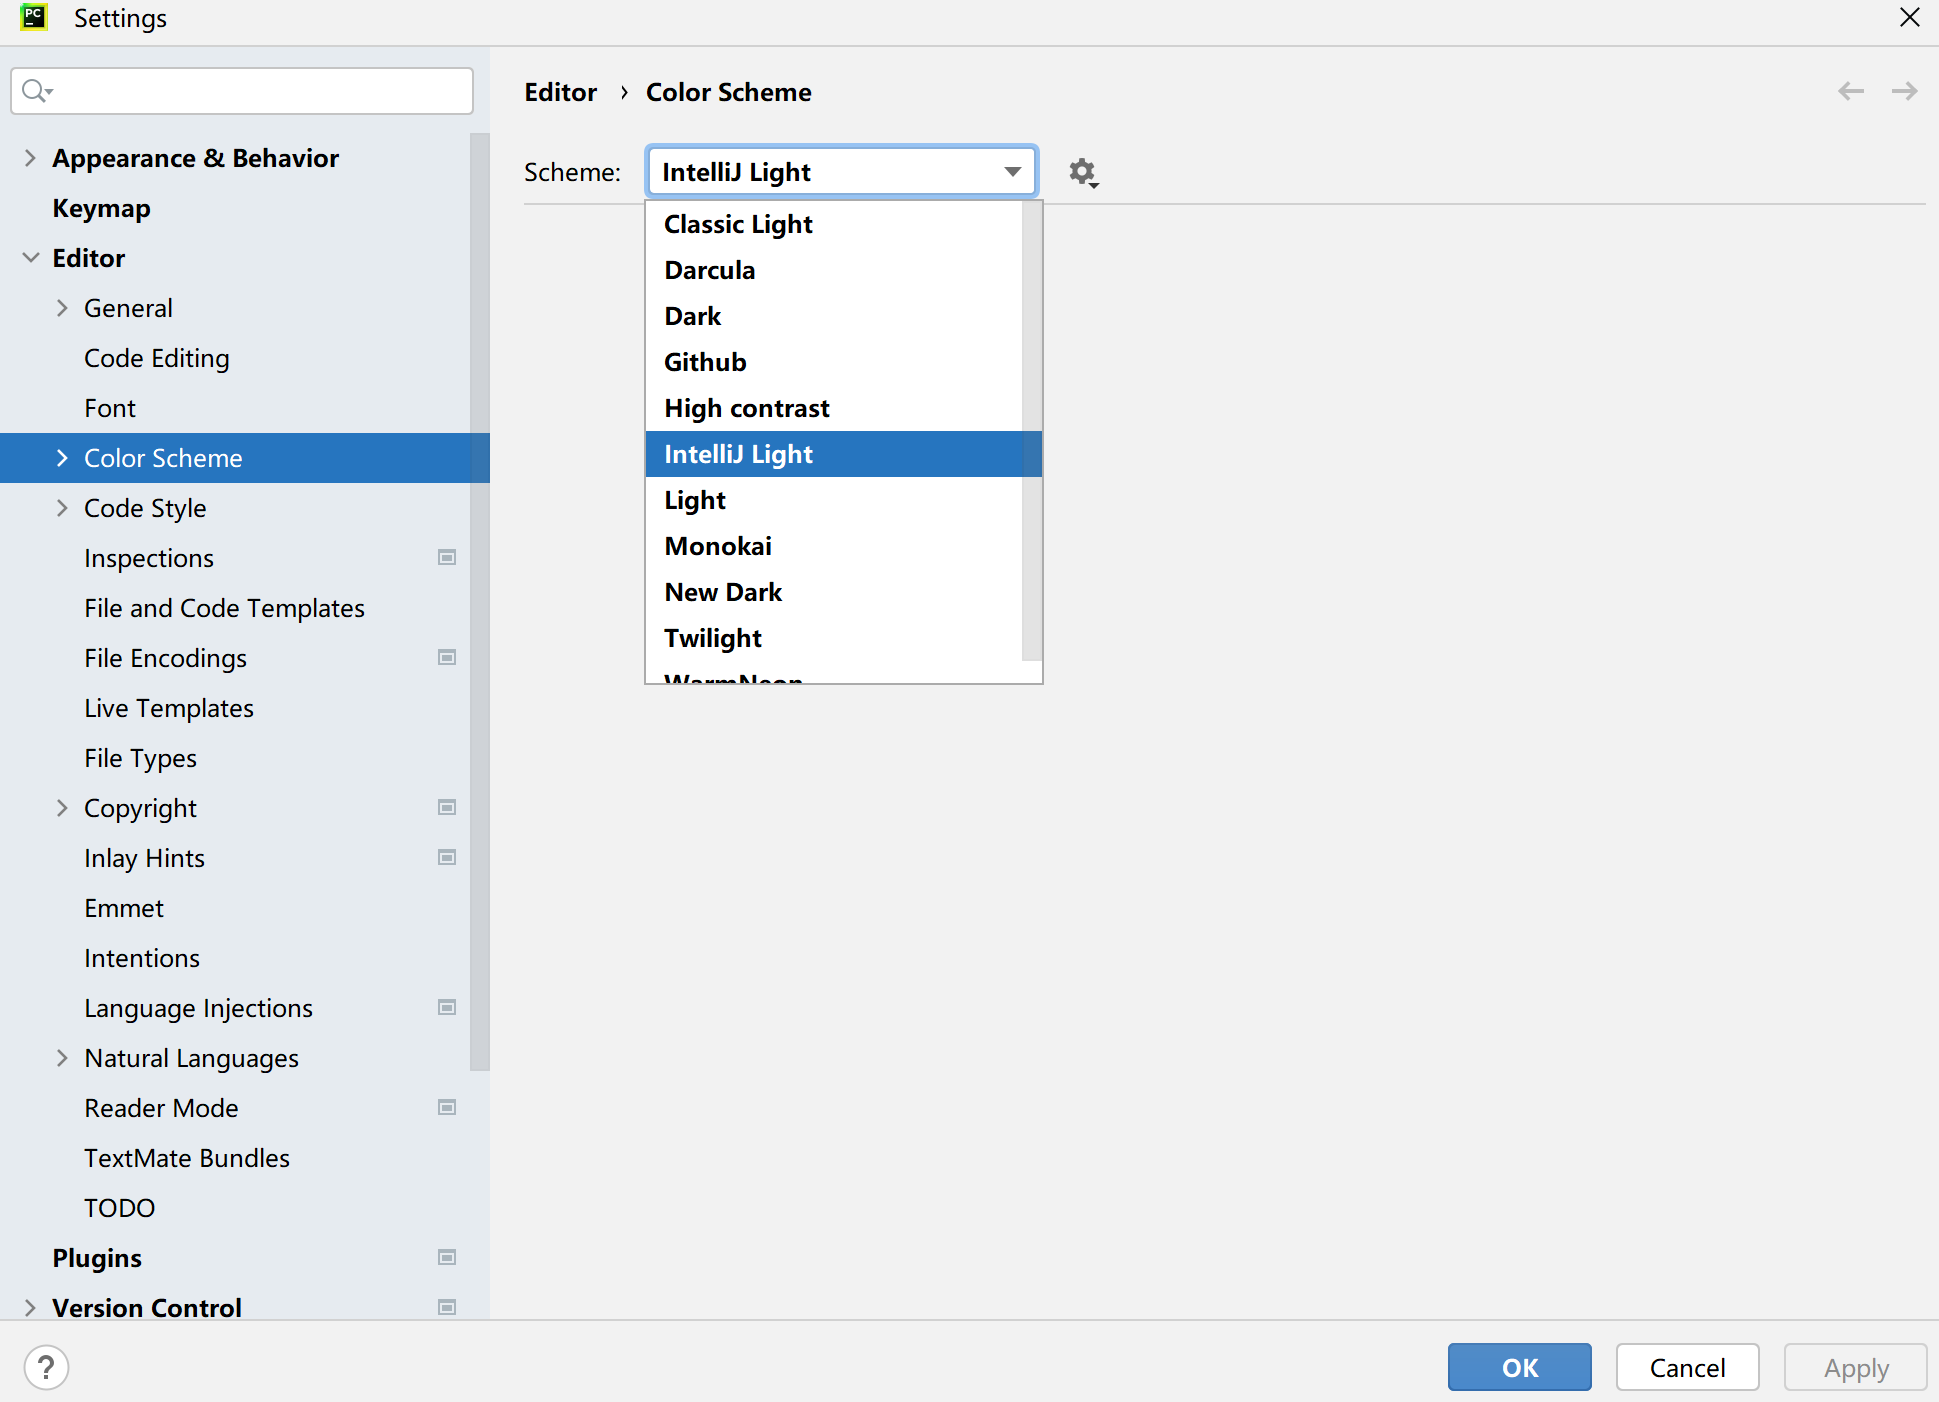The width and height of the screenshot is (1939, 1402).
Task: Open the Inspections settings page
Action: click(x=149, y=558)
